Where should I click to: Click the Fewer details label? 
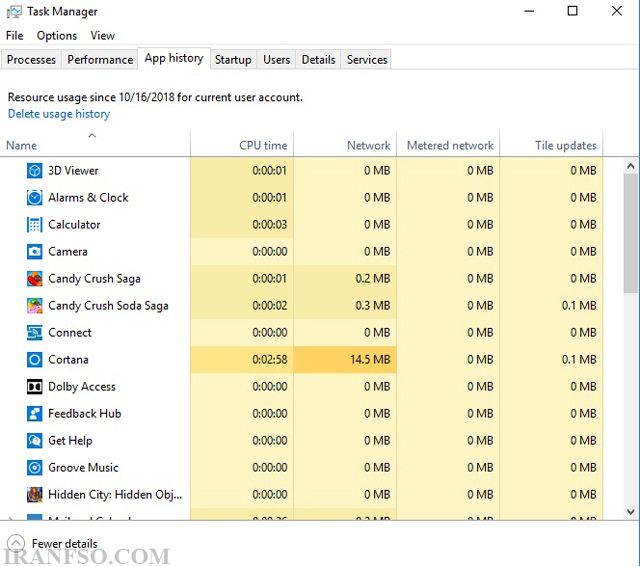coord(64,544)
